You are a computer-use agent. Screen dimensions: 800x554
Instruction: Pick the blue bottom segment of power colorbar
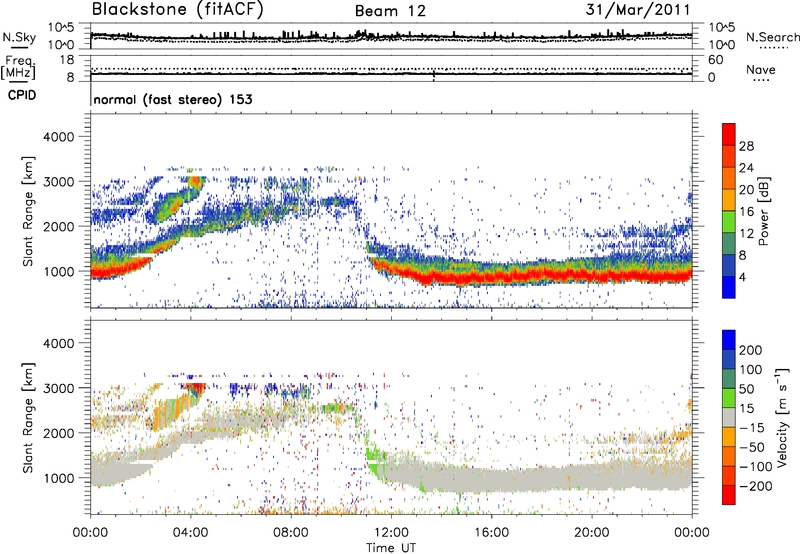tap(729, 287)
